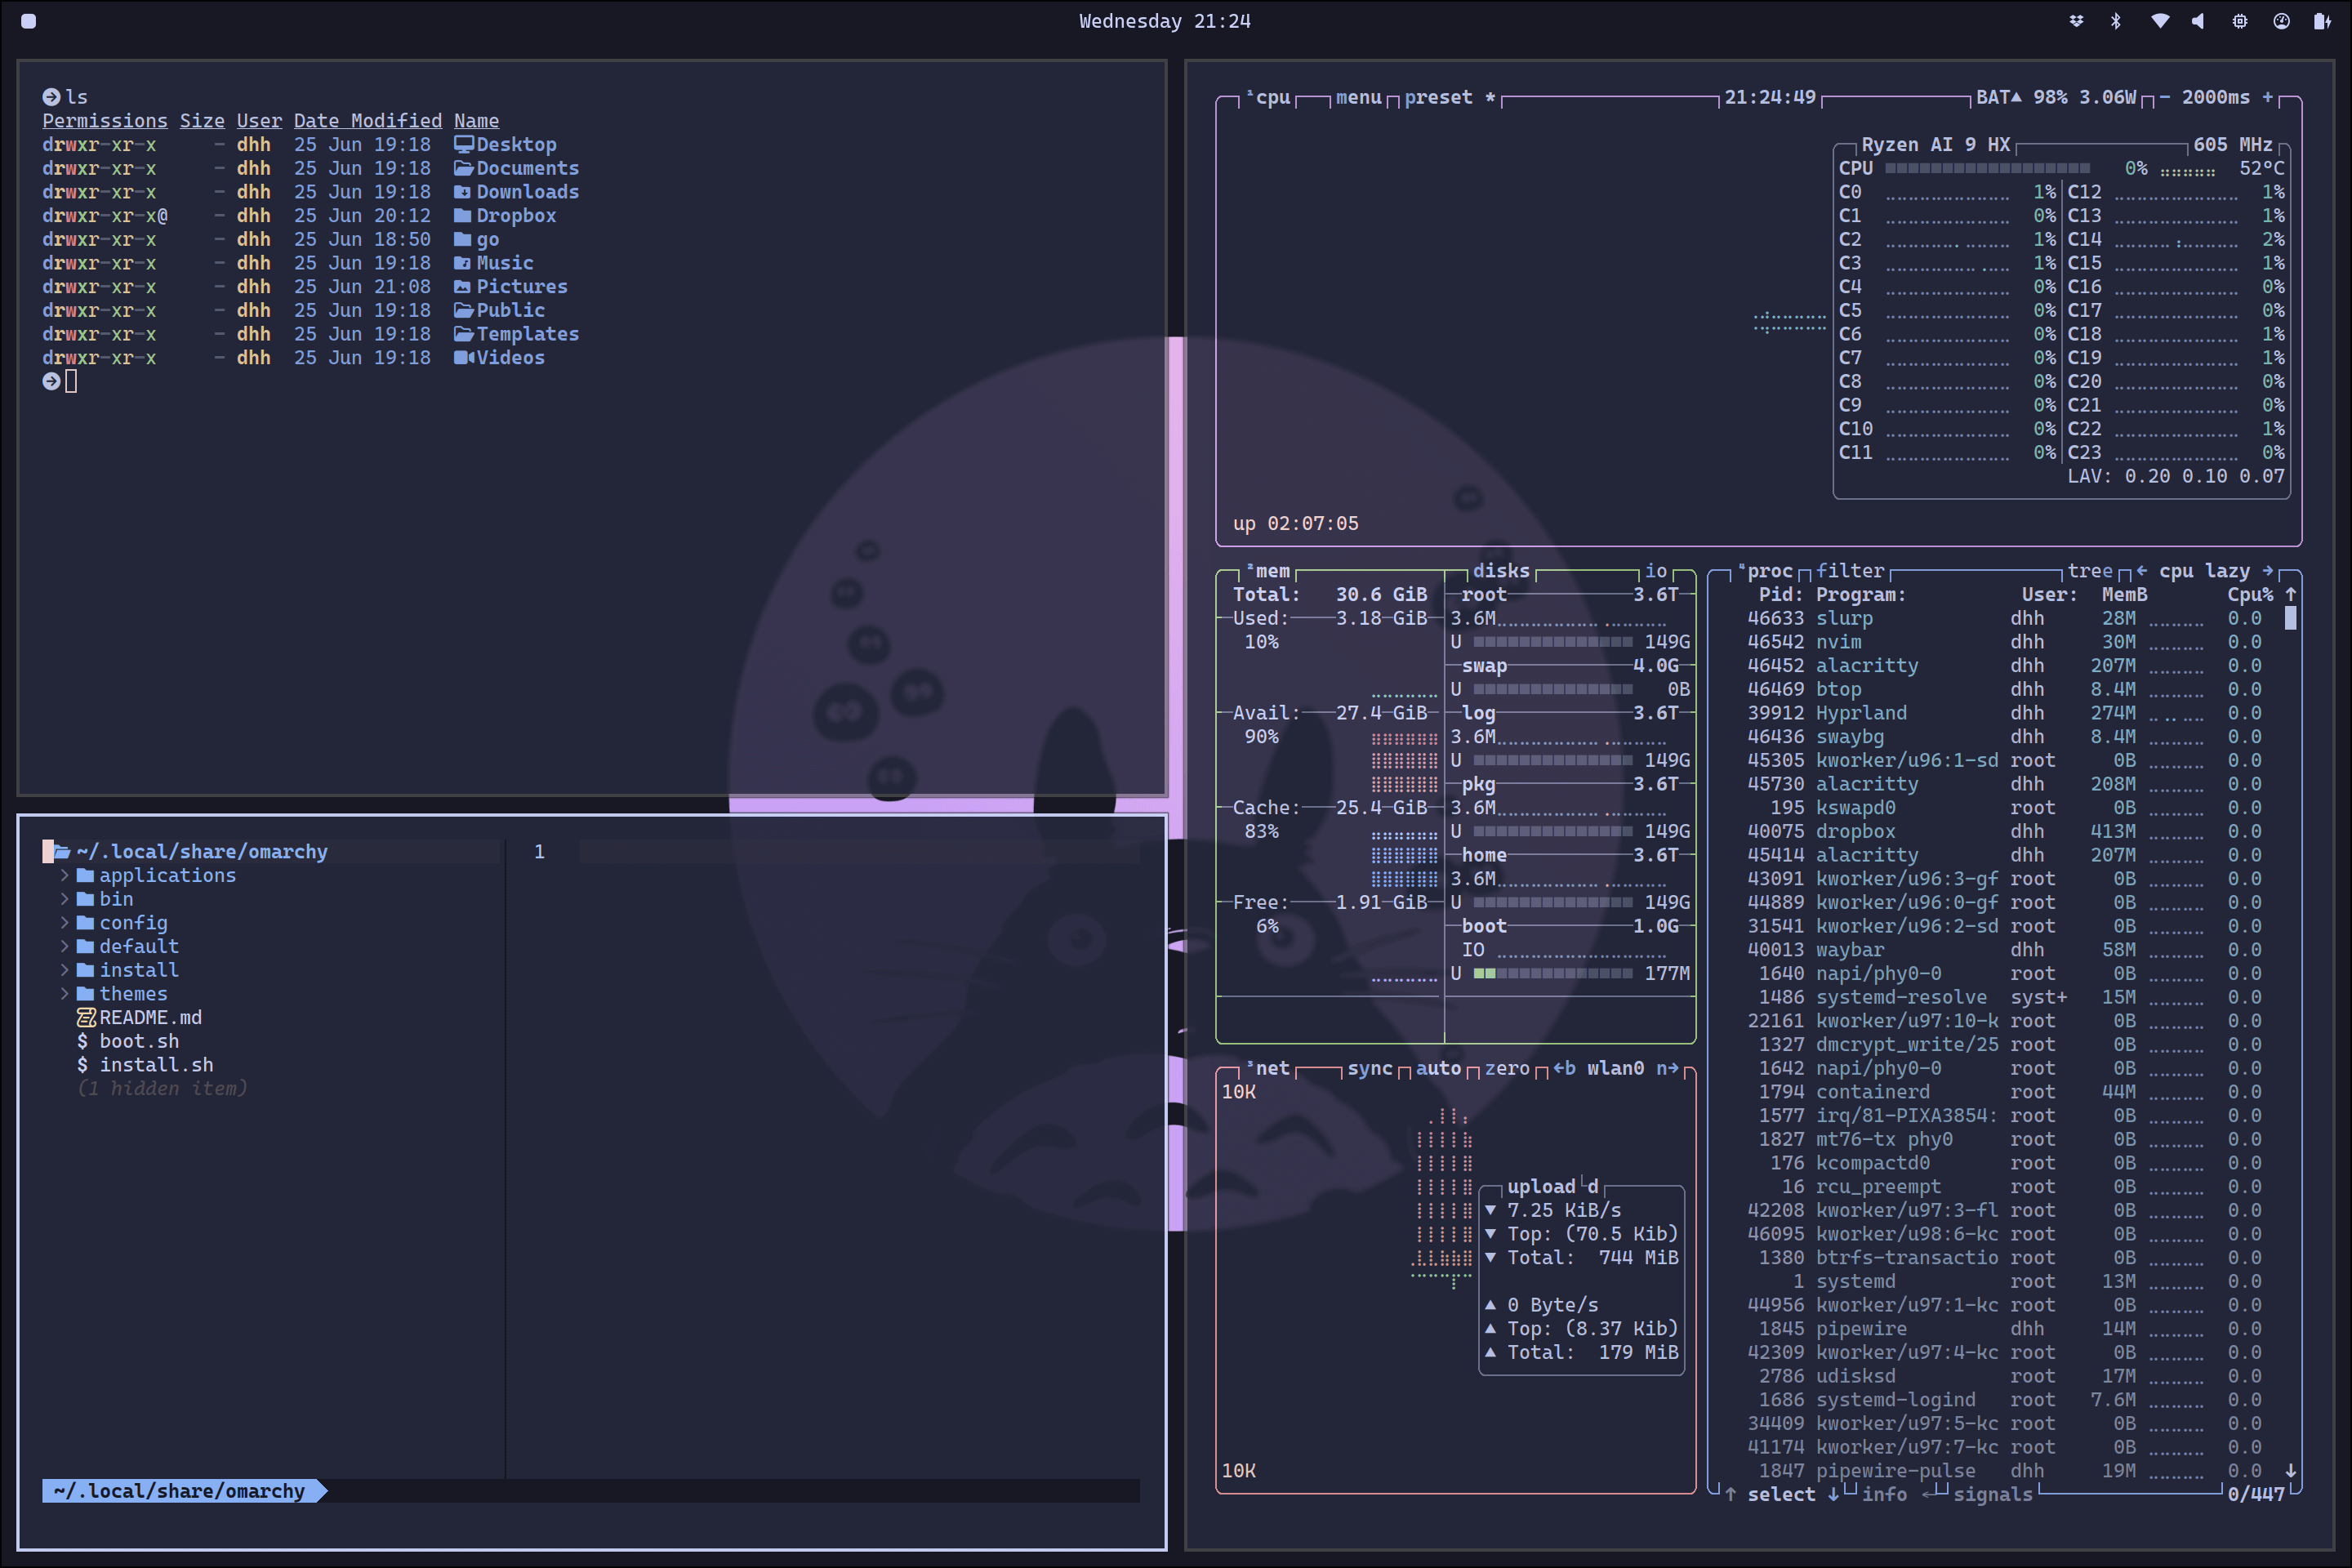Switch the btop preset

pyautogui.click(x=1438, y=97)
